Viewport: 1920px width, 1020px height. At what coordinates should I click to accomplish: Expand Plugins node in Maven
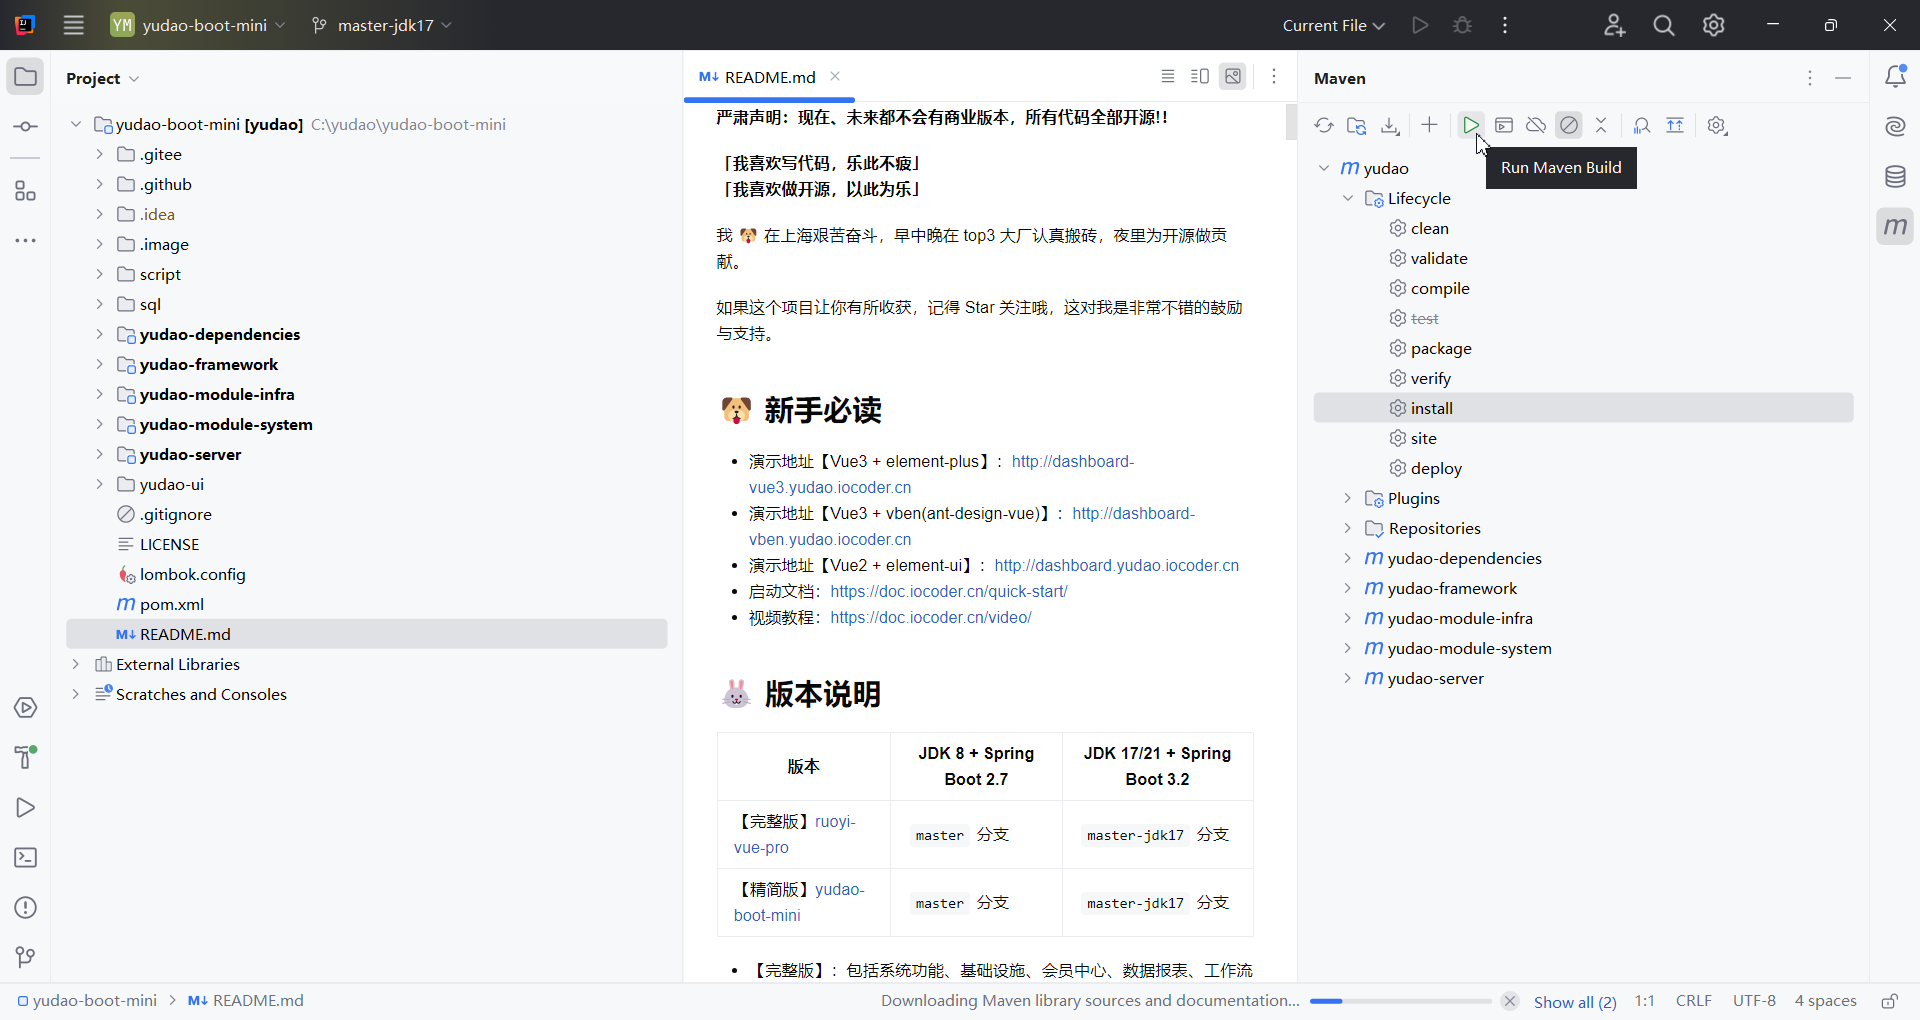click(x=1348, y=498)
